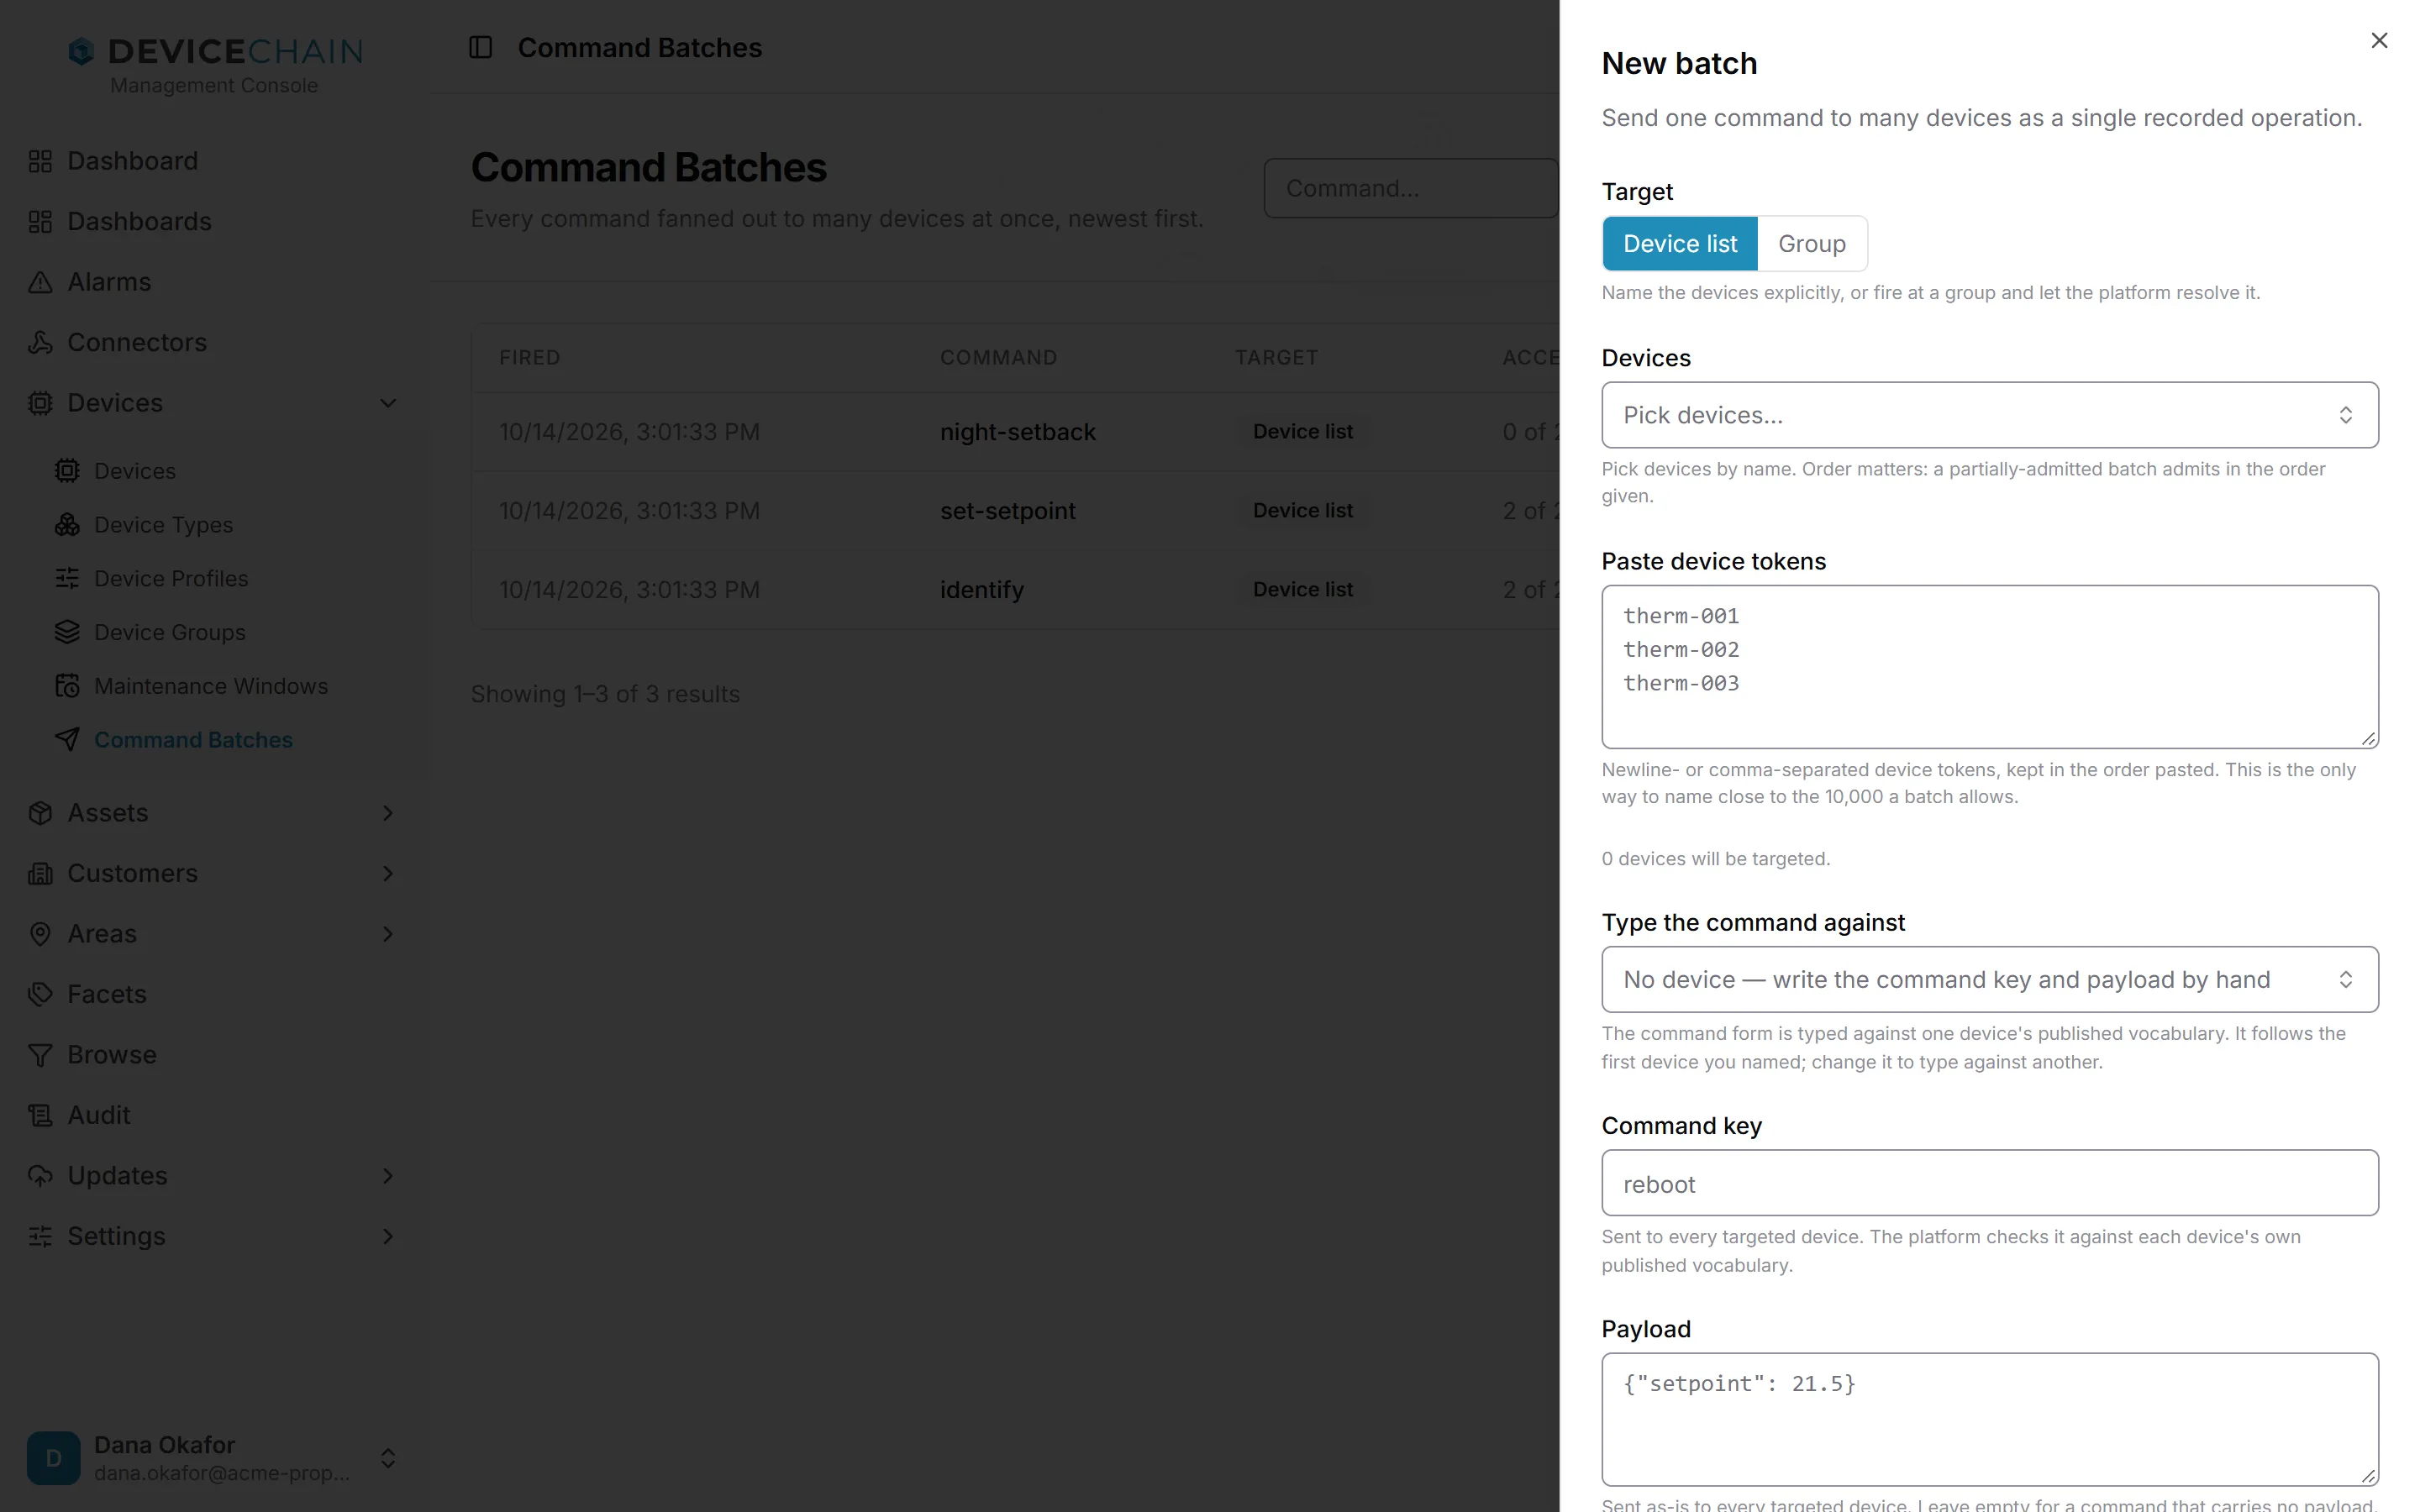This screenshot has width=2420, height=1512.
Task: Click the set-setpoint command cell
Action: coord(1007,511)
